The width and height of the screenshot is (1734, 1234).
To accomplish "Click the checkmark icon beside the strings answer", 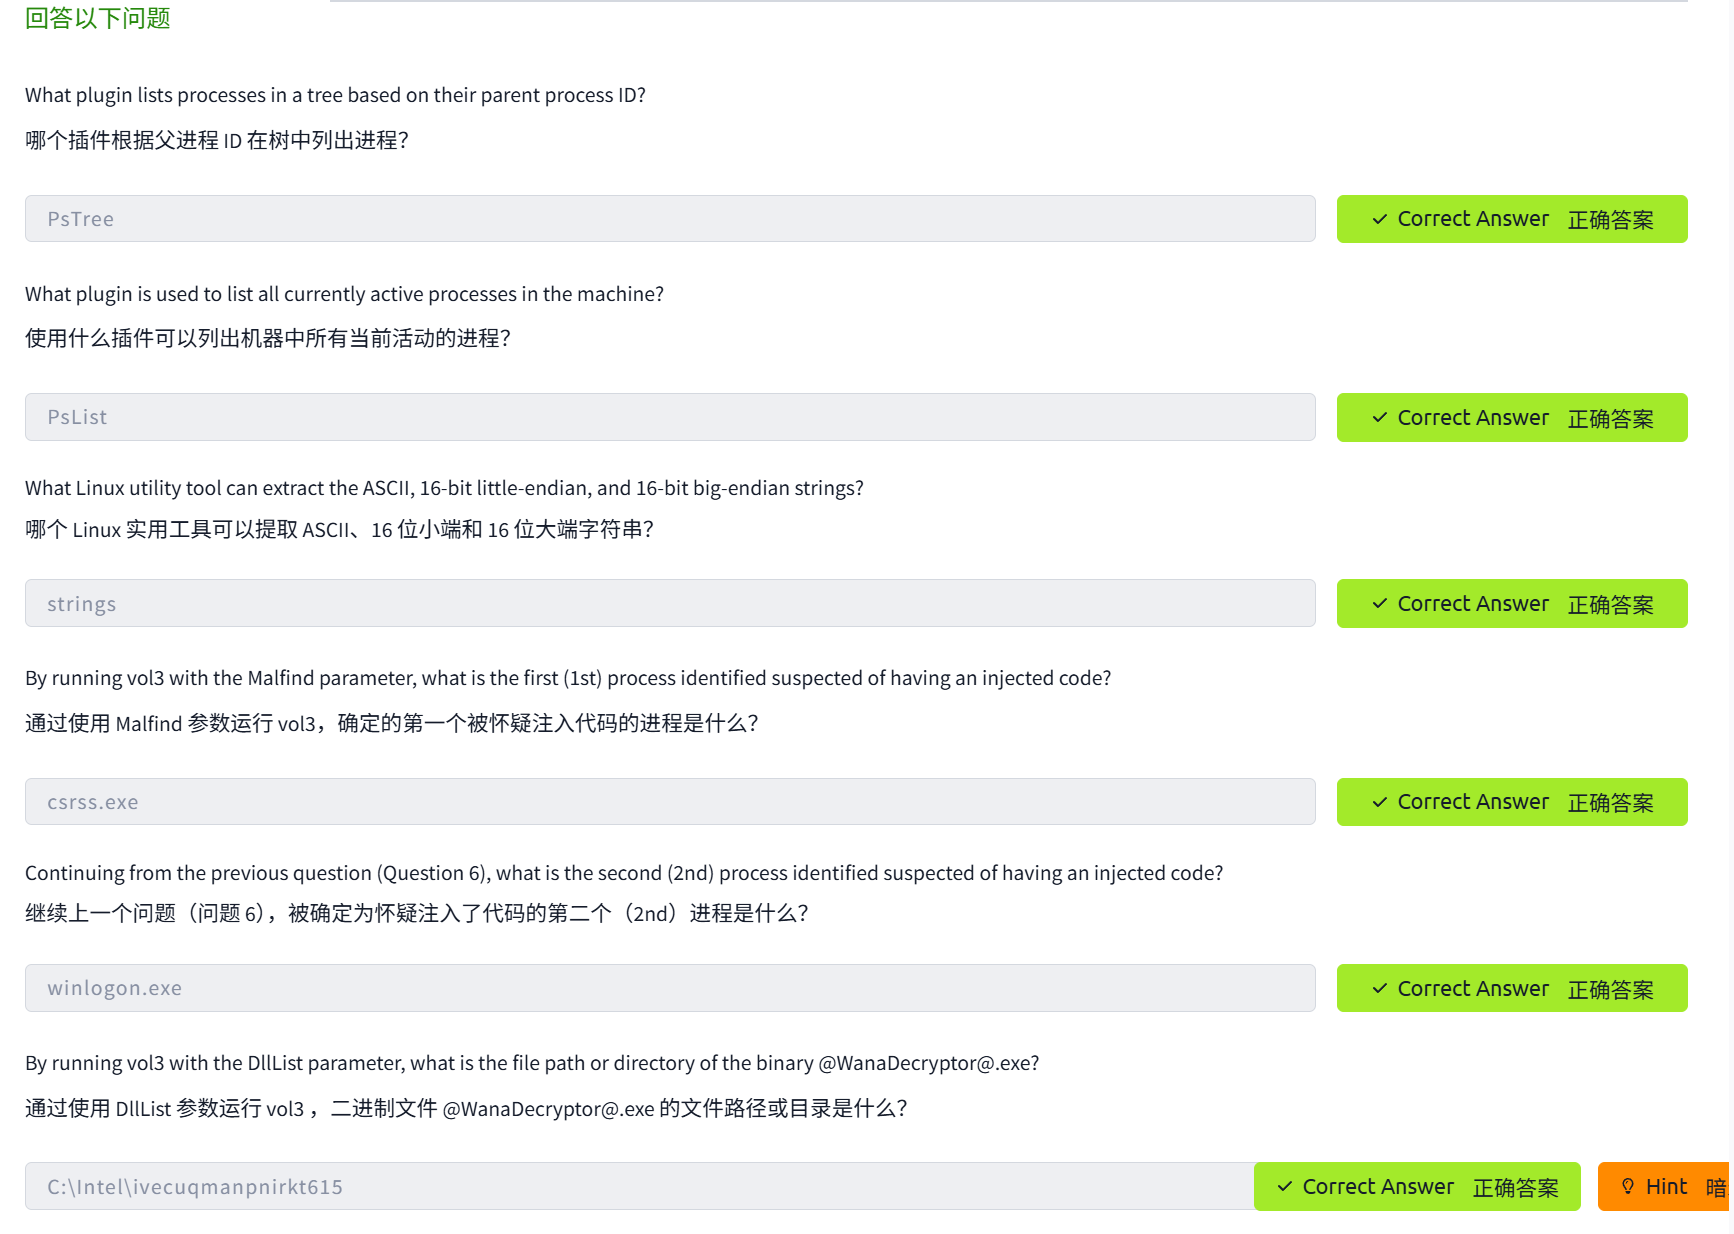I will coord(1379,604).
